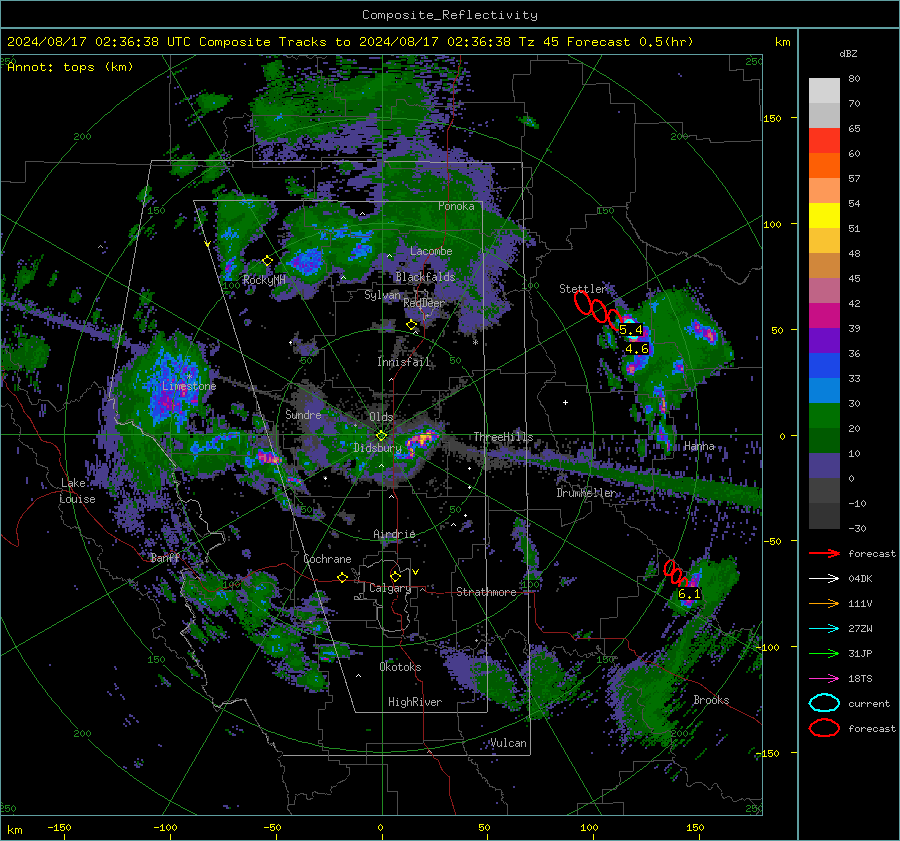Click the white 04DK arrow legend icon
This screenshot has height=841, width=900.
[x=824, y=579]
